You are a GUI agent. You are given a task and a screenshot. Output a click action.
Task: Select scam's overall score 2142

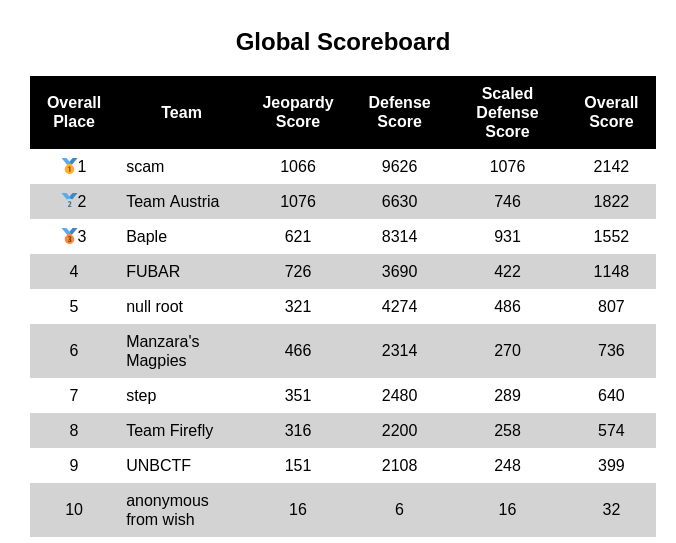[x=611, y=166]
